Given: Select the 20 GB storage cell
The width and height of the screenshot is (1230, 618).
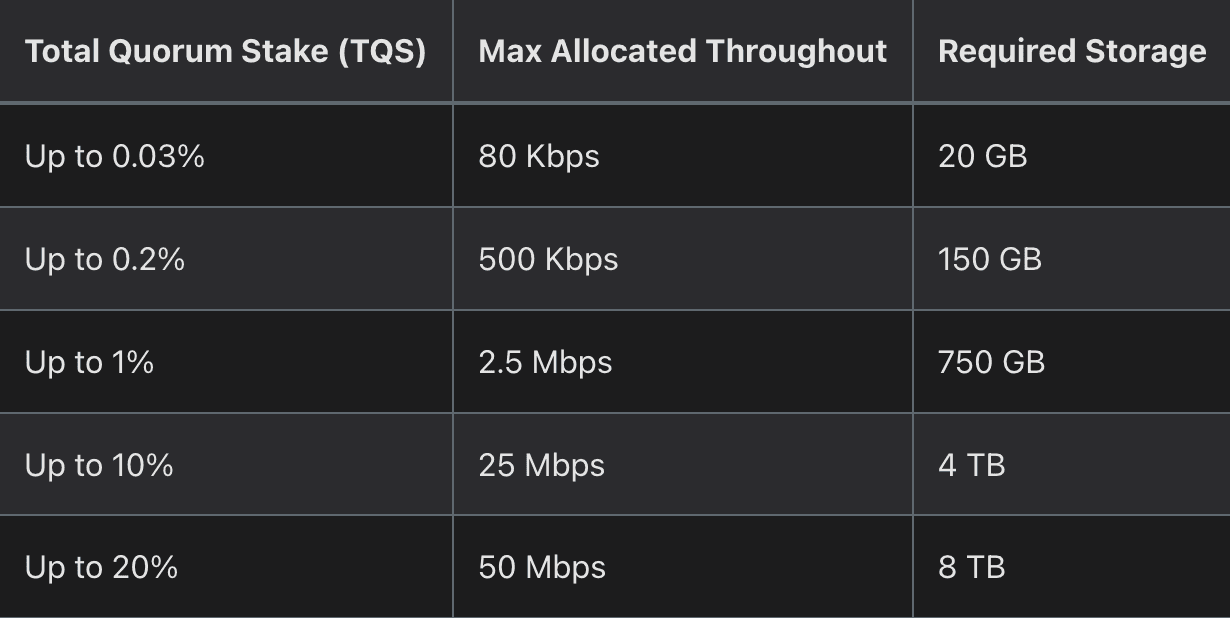Looking at the screenshot, I should click(x=982, y=156).
